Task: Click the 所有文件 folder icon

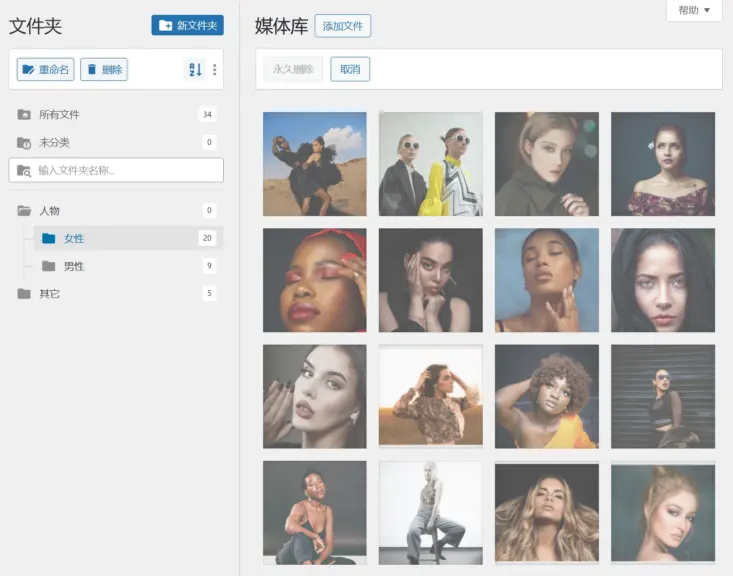Action: [x=24, y=115]
